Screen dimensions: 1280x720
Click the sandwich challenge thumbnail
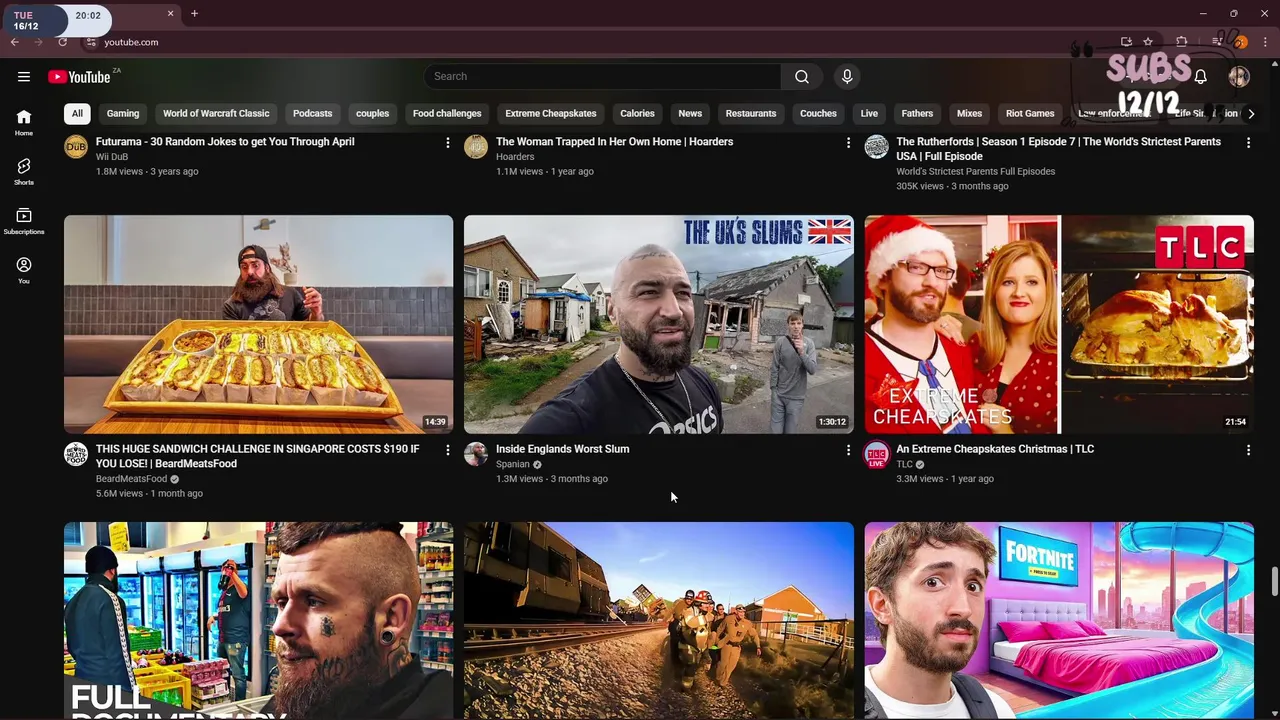pos(258,324)
